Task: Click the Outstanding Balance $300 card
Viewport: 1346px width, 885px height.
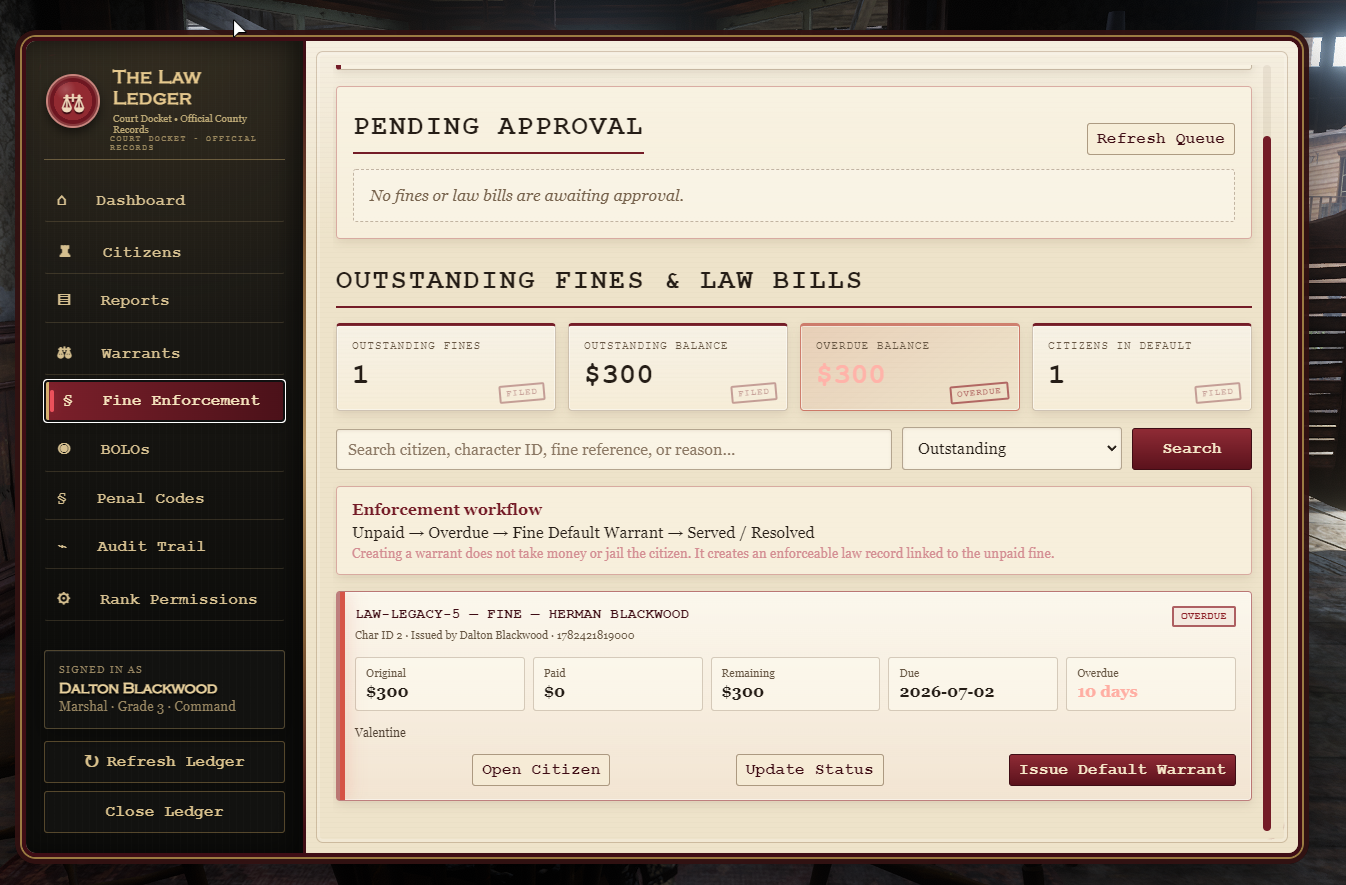Action: click(678, 367)
